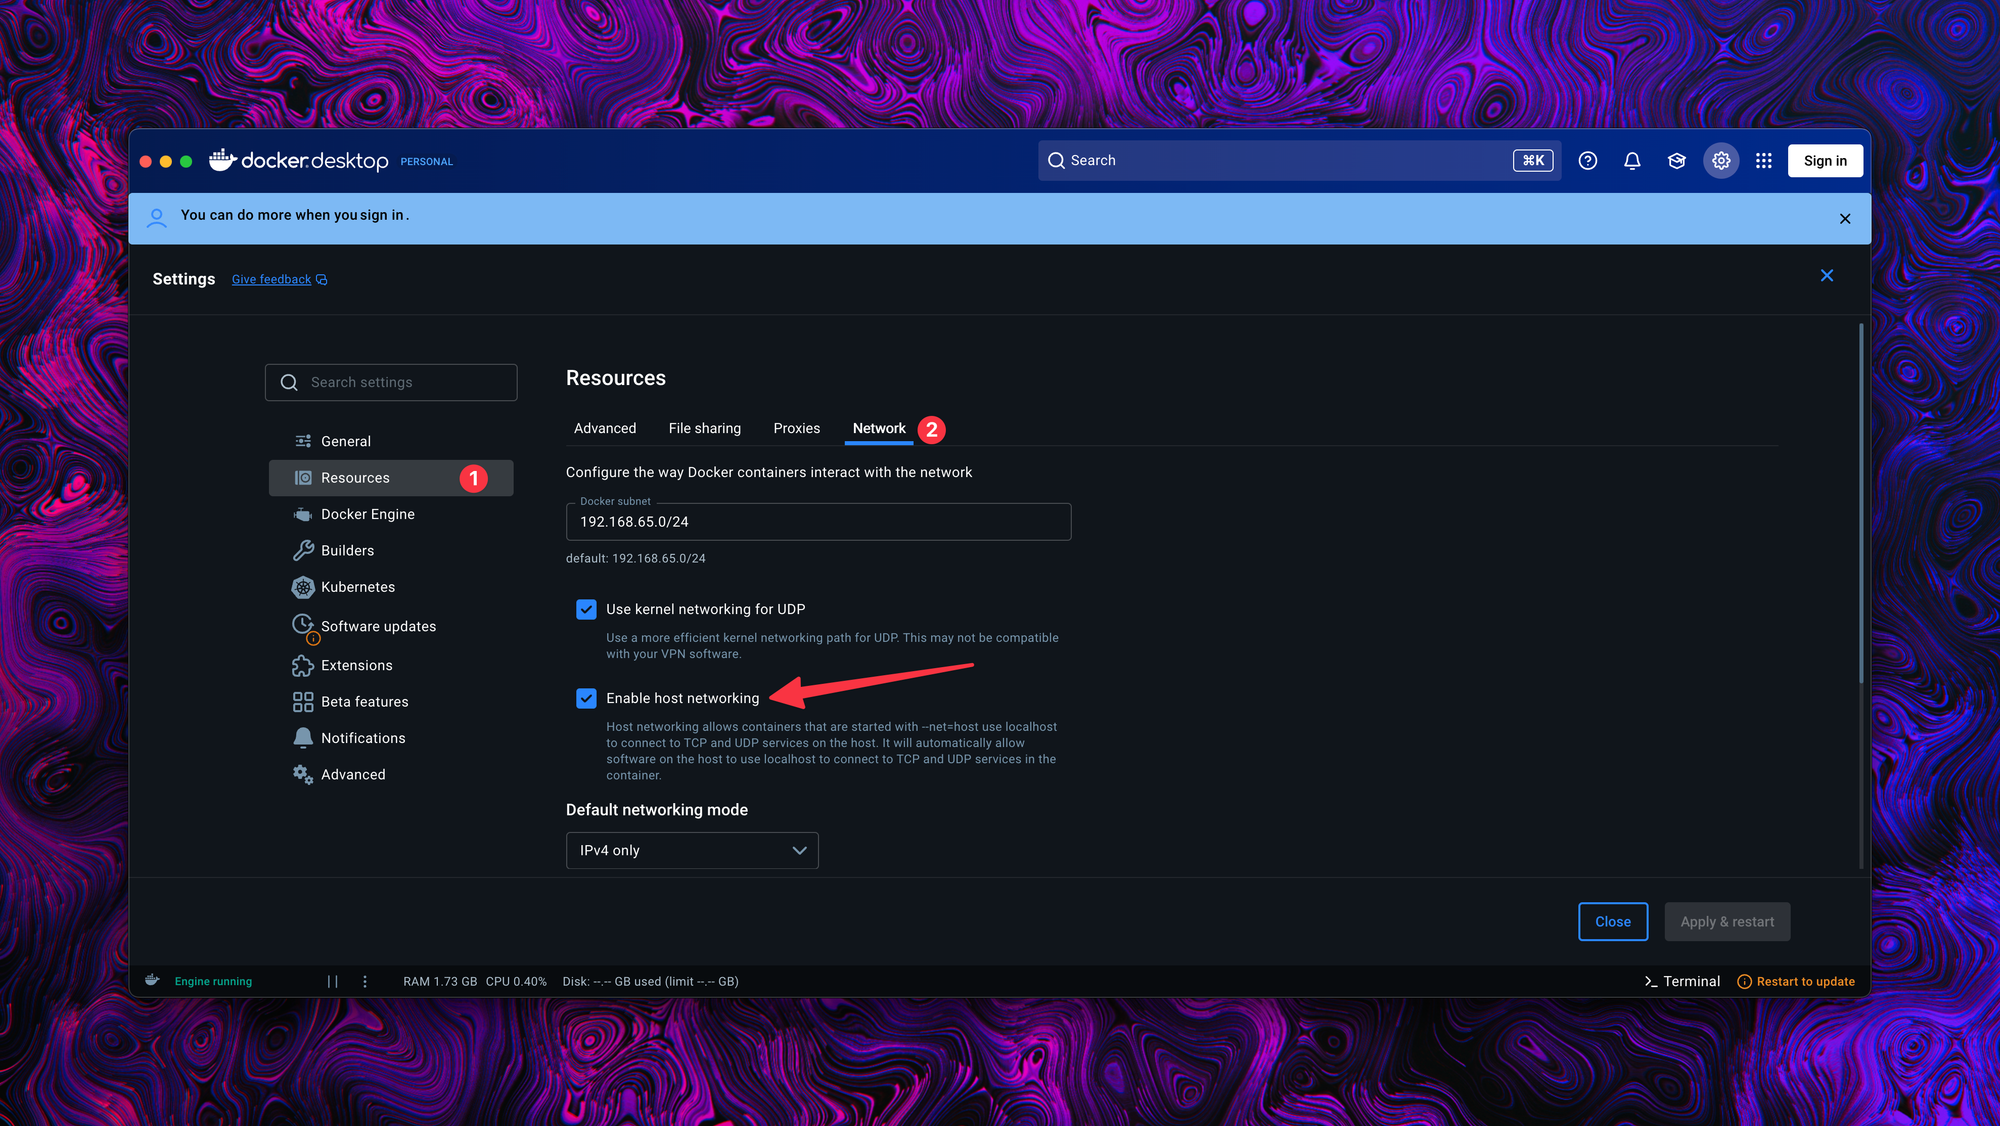The width and height of the screenshot is (2000, 1126).
Task: Open Learning center graduation cap icon
Action: (1677, 161)
